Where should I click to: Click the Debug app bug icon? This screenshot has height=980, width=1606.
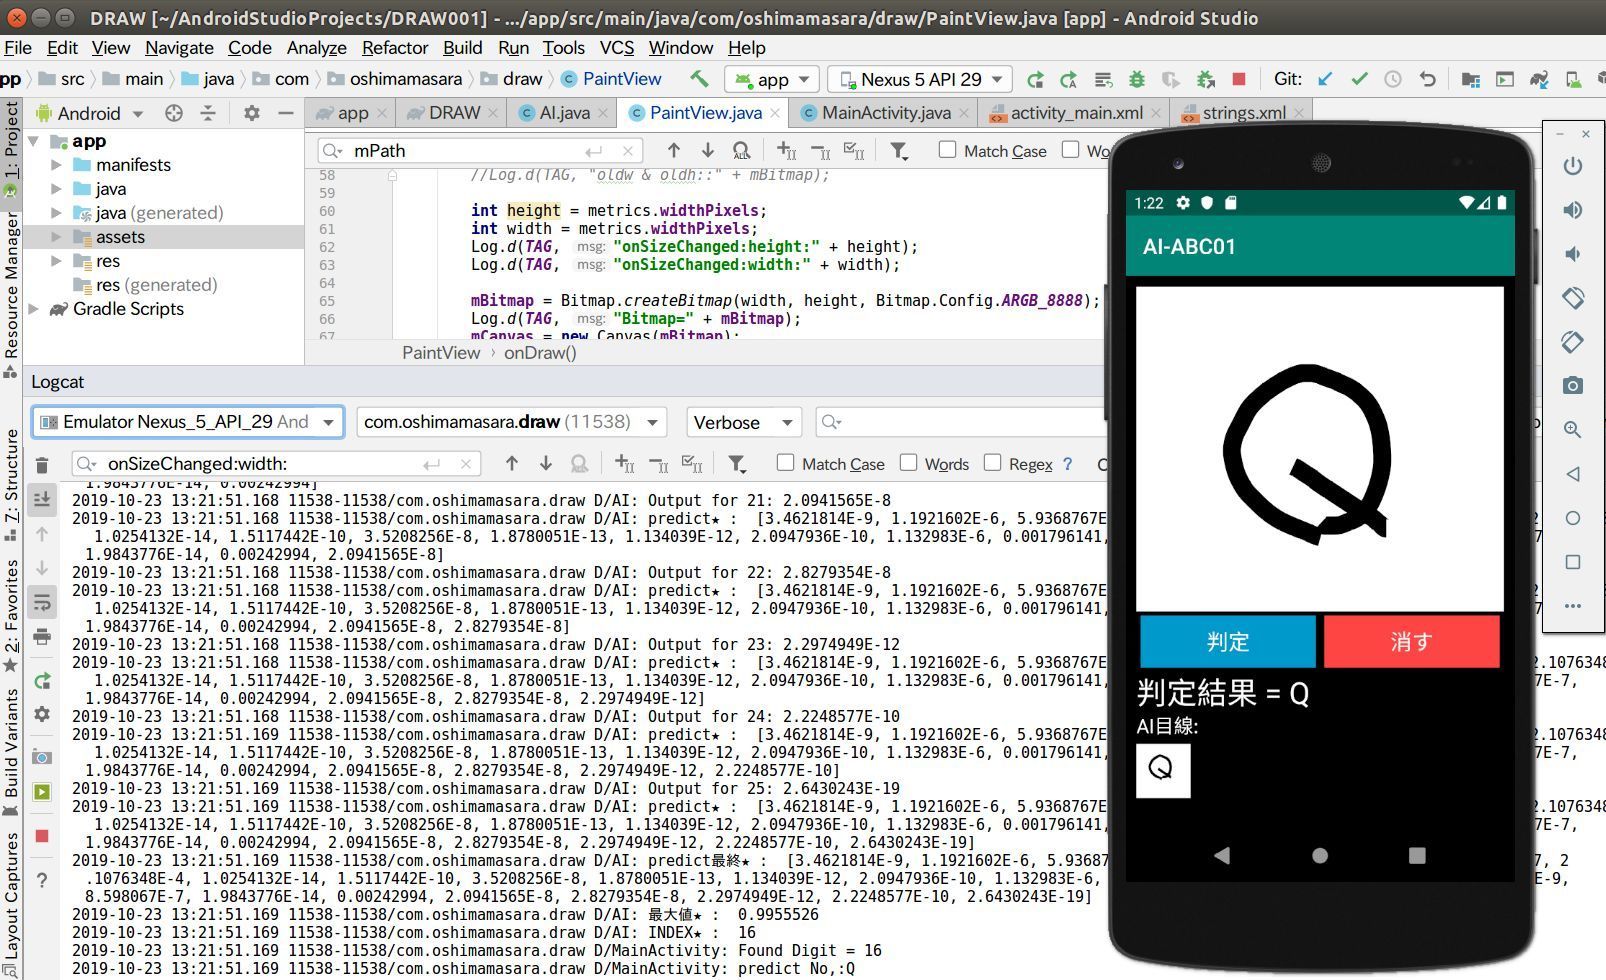[x=1137, y=79]
